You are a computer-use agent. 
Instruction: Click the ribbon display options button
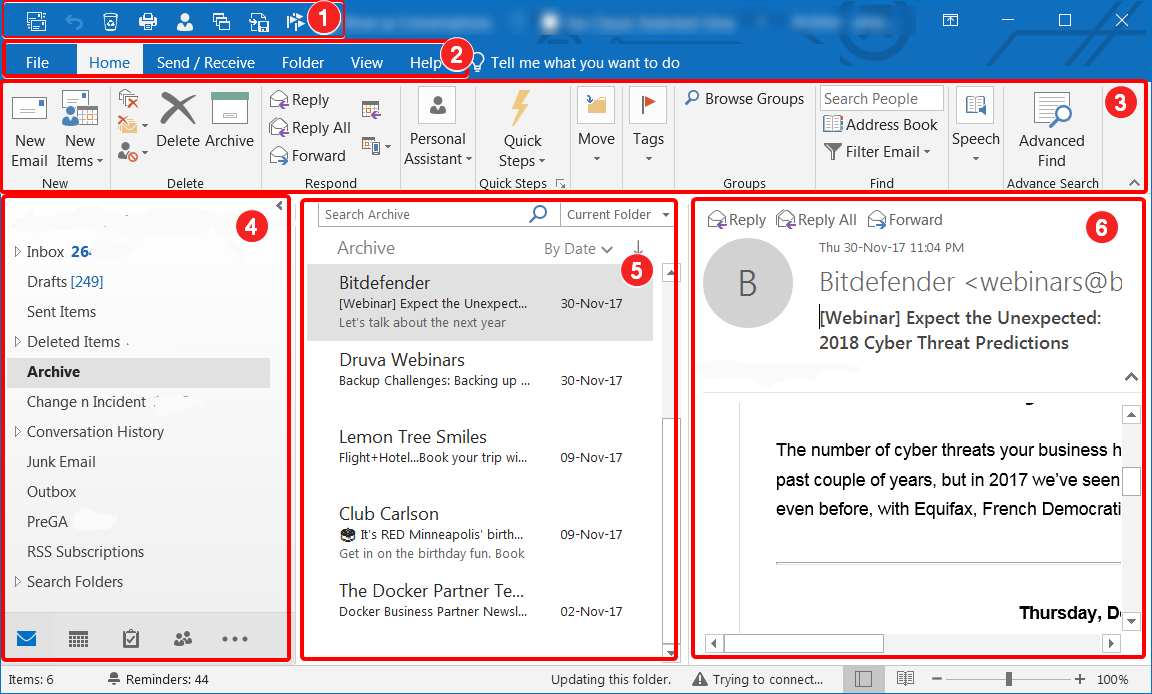[950, 21]
